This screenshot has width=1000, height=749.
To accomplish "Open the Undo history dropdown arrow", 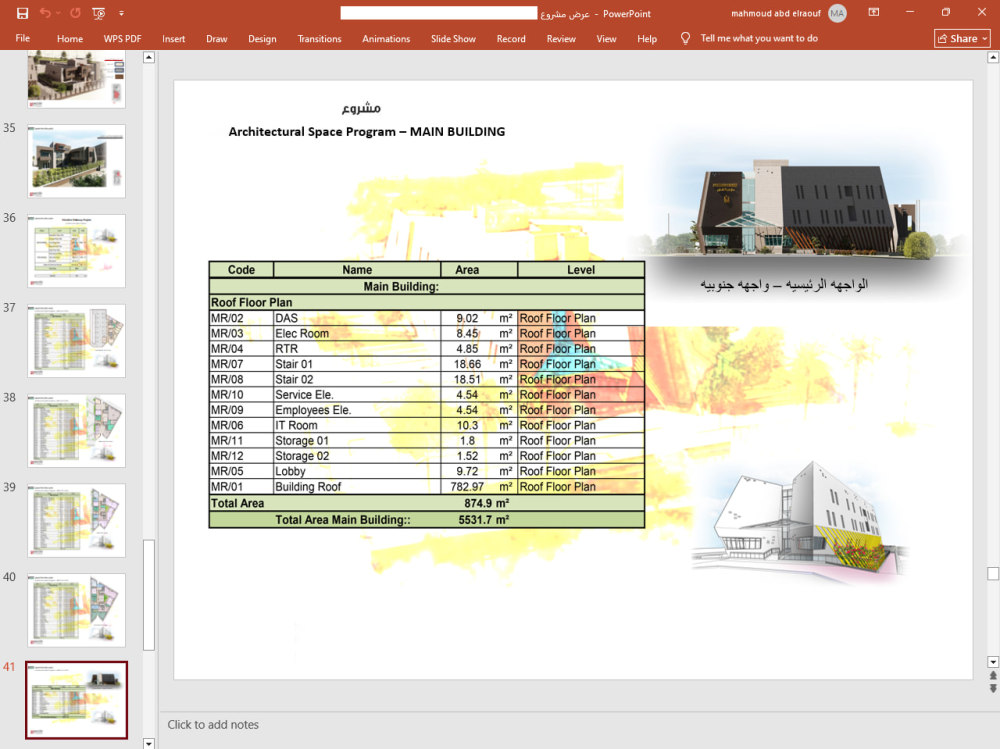I will click(58, 13).
